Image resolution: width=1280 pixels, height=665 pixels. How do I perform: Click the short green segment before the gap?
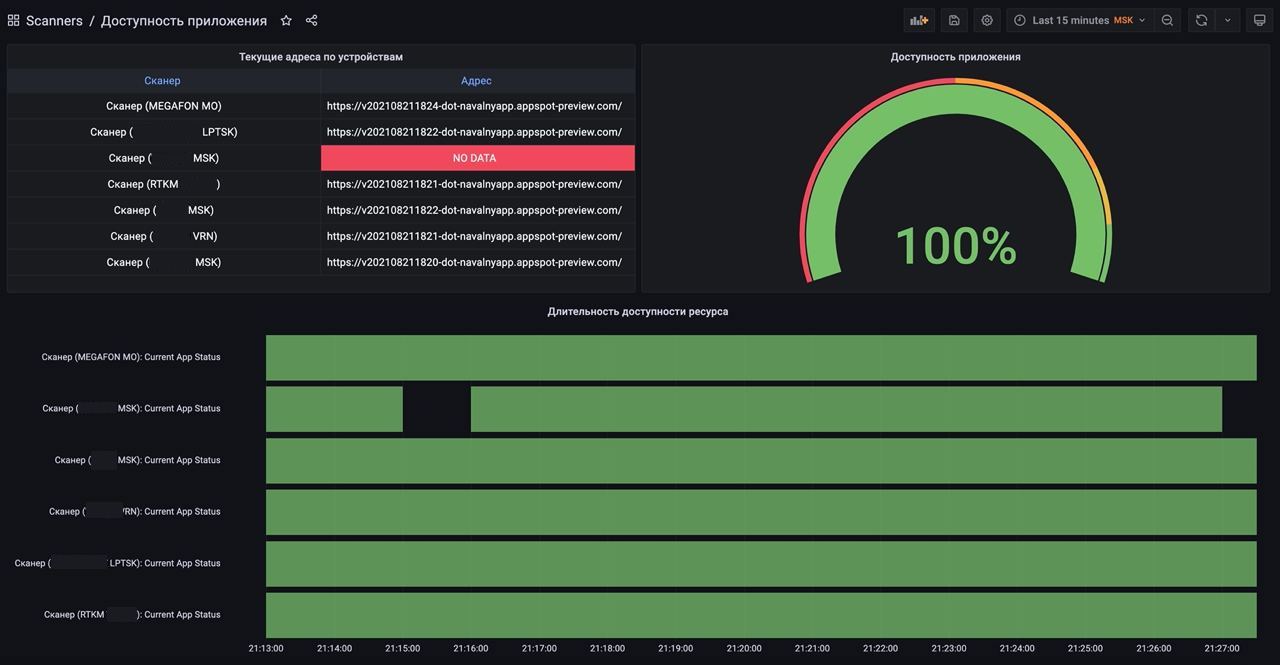tap(334, 409)
